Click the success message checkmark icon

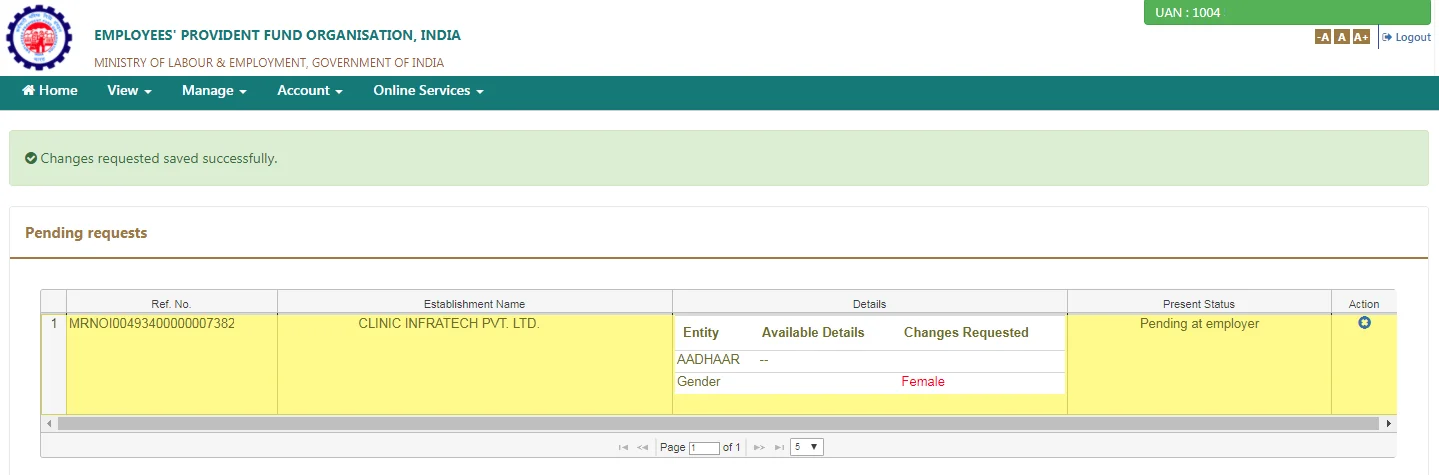[x=31, y=158]
